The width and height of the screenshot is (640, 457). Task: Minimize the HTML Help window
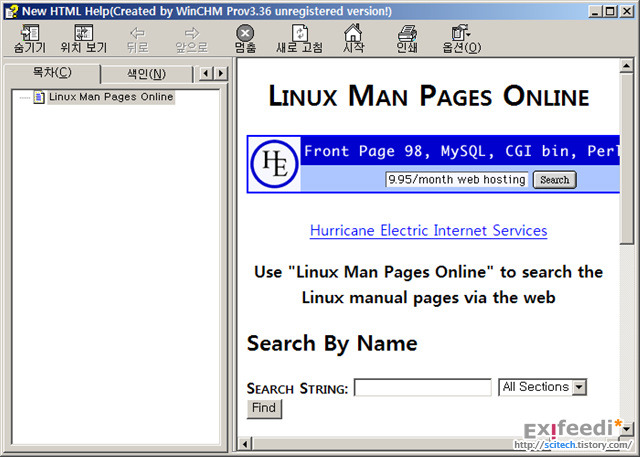[x=596, y=11]
